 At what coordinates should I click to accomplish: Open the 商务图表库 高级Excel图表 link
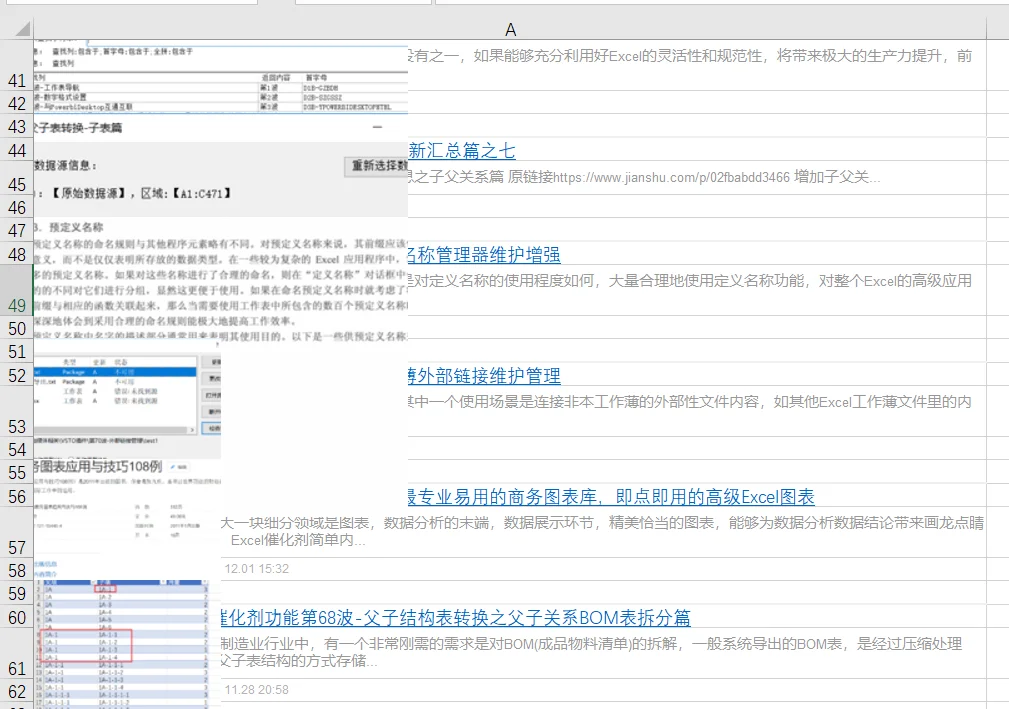point(611,497)
